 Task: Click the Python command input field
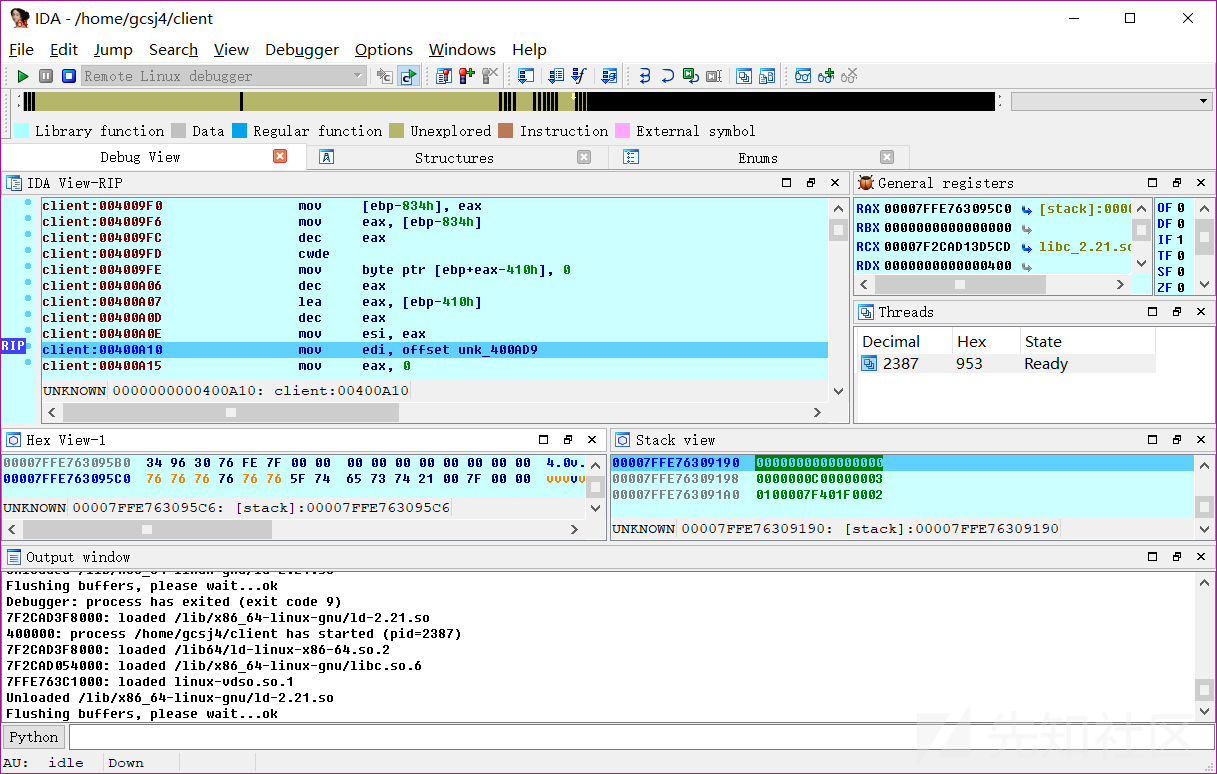tap(639, 737)
